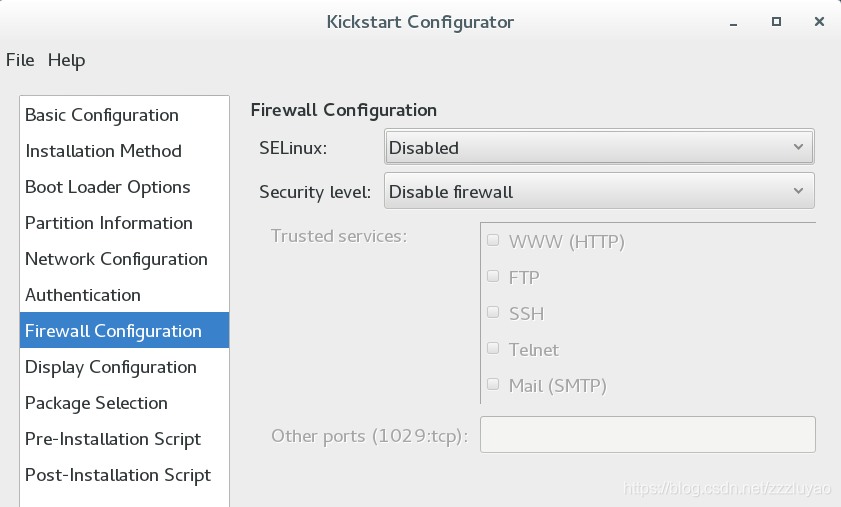Minimize the Kickstart Configurator window

[x=733, y=22]
